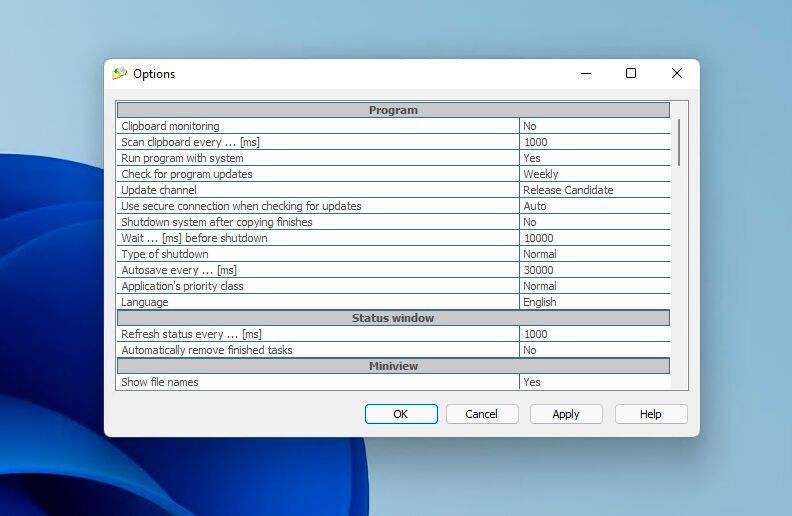Image resolution: width=792 pixels, height=516 pixels.
Task: Select the 'Scan clipboard every ... [ms]' label
Action: click(x=190, y=142)
